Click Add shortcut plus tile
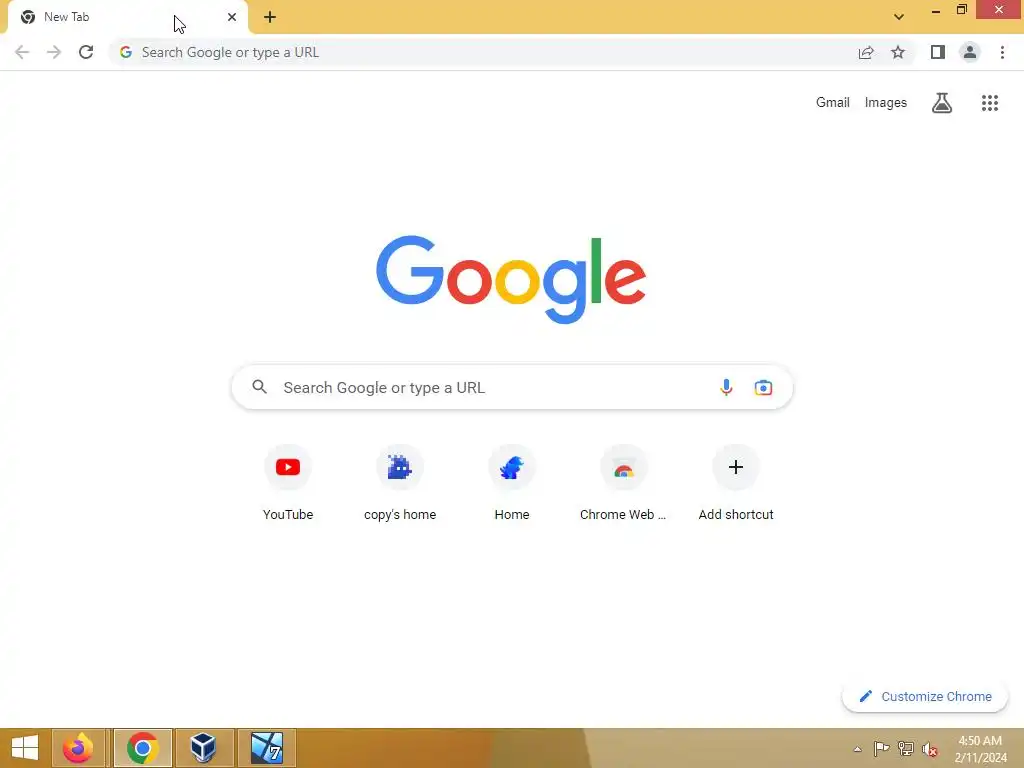 tap(736, 484)
